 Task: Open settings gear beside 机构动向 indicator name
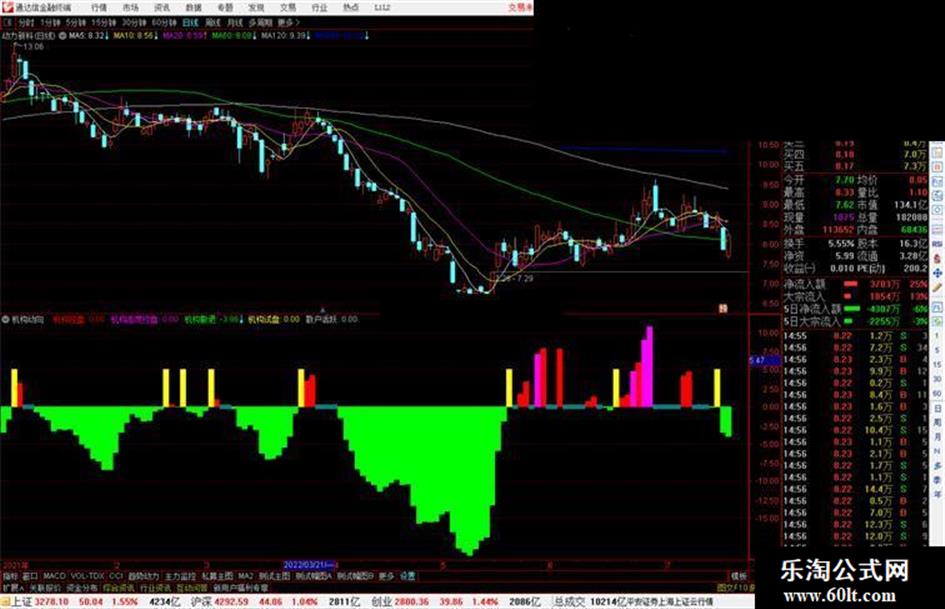(6, 319)
